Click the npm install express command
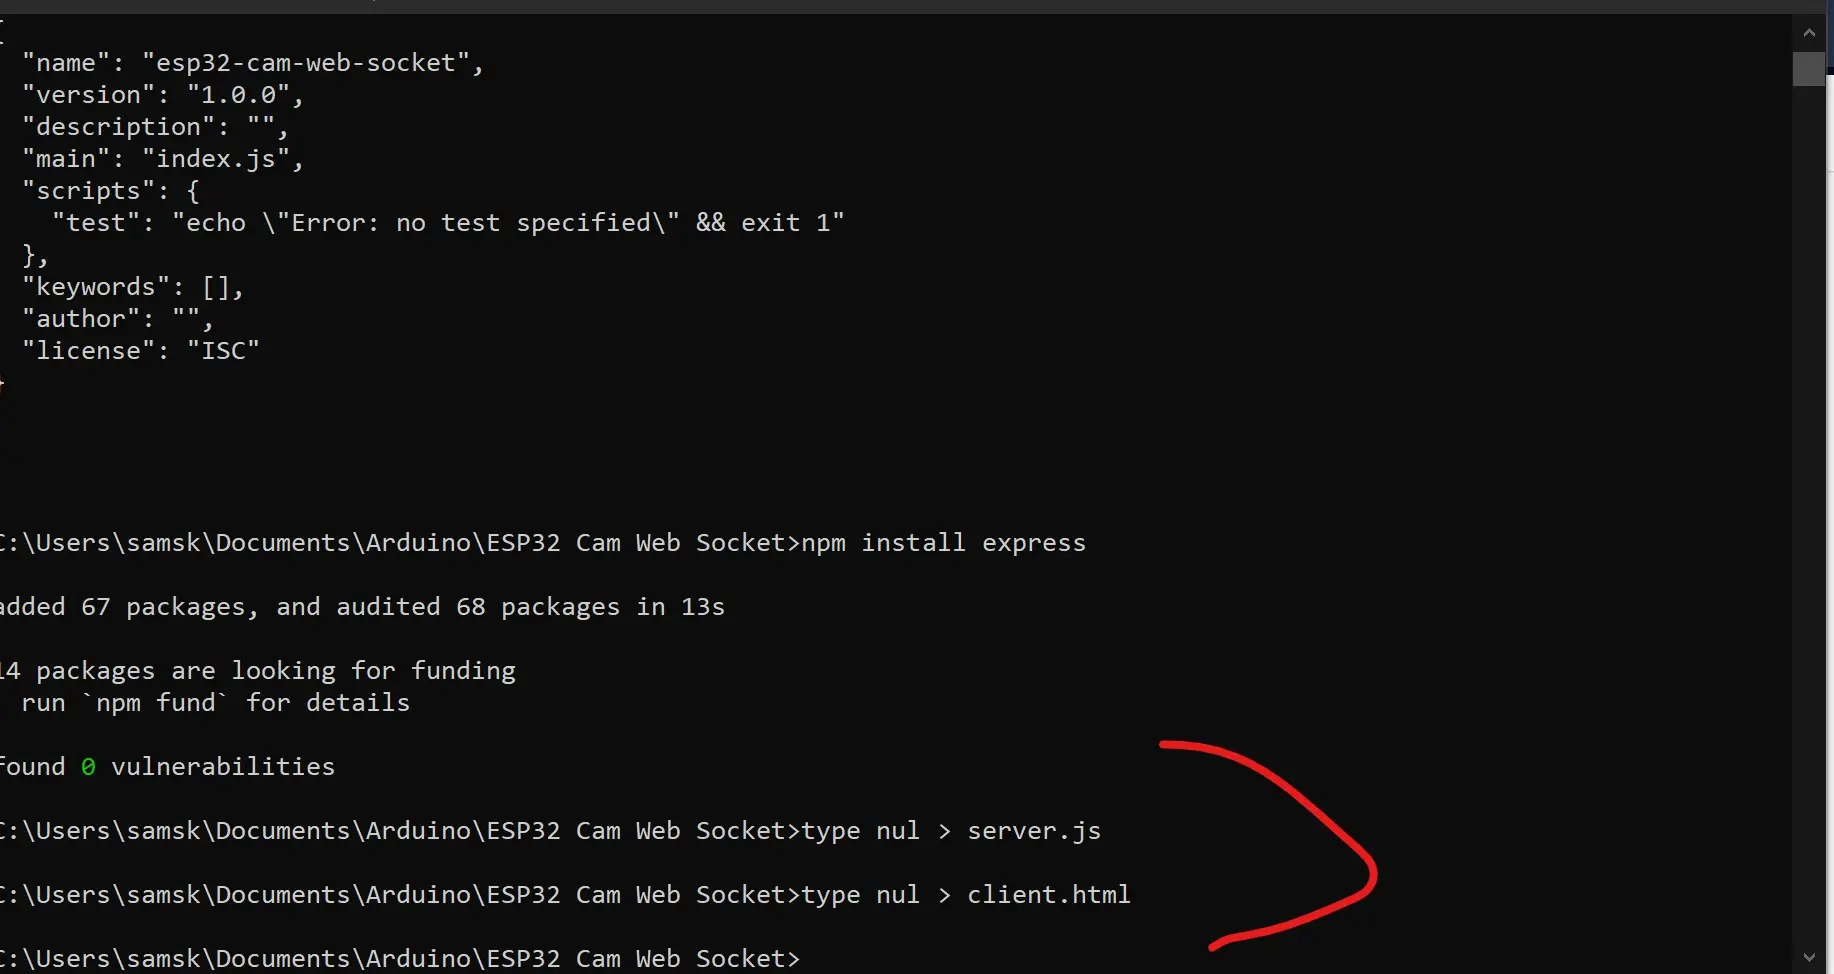 point(943,543)
